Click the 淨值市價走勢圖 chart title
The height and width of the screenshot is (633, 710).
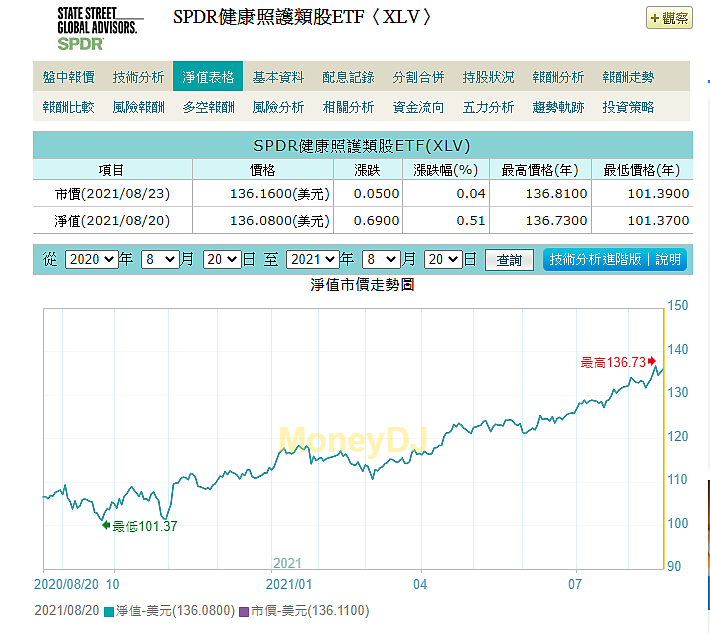(362, 284)
